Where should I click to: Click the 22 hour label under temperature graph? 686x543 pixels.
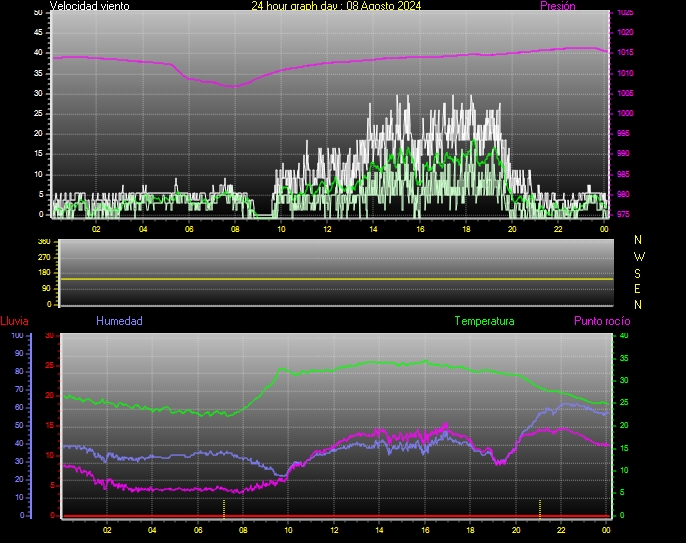click(561, 530)
